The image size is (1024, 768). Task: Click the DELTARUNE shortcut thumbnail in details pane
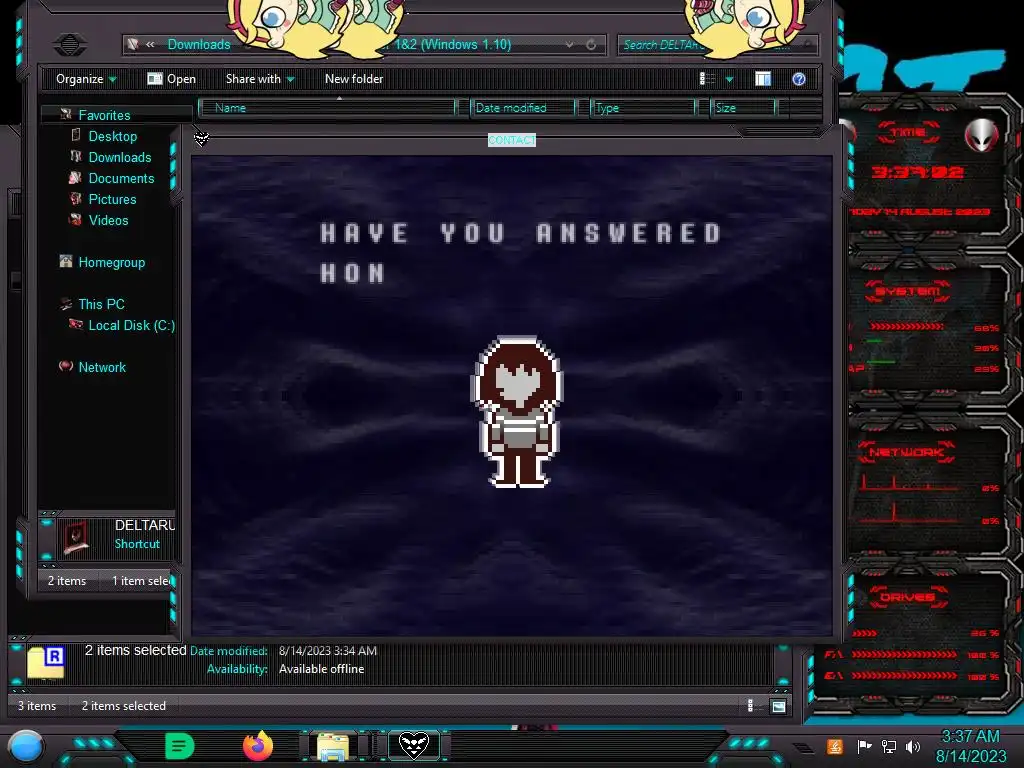point(76,538)
